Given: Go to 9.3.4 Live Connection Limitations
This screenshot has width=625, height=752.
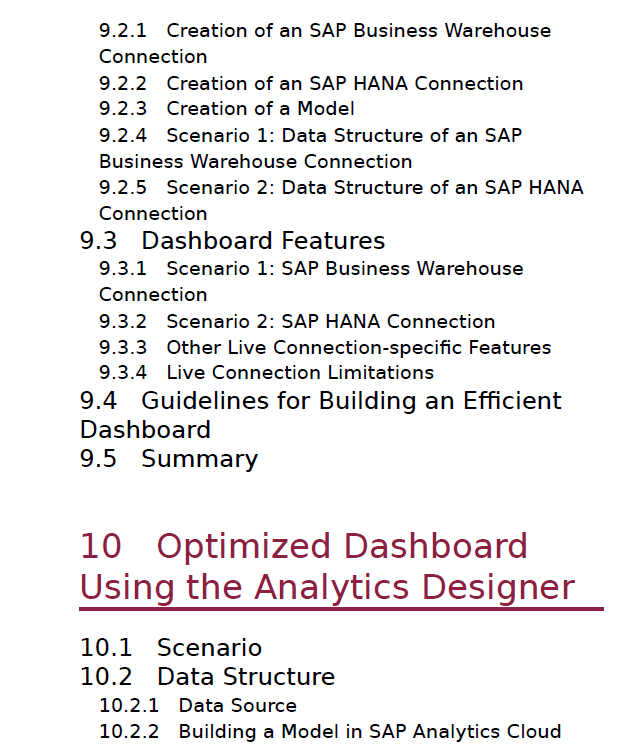Looking at the screenshot, I should 266,373.
